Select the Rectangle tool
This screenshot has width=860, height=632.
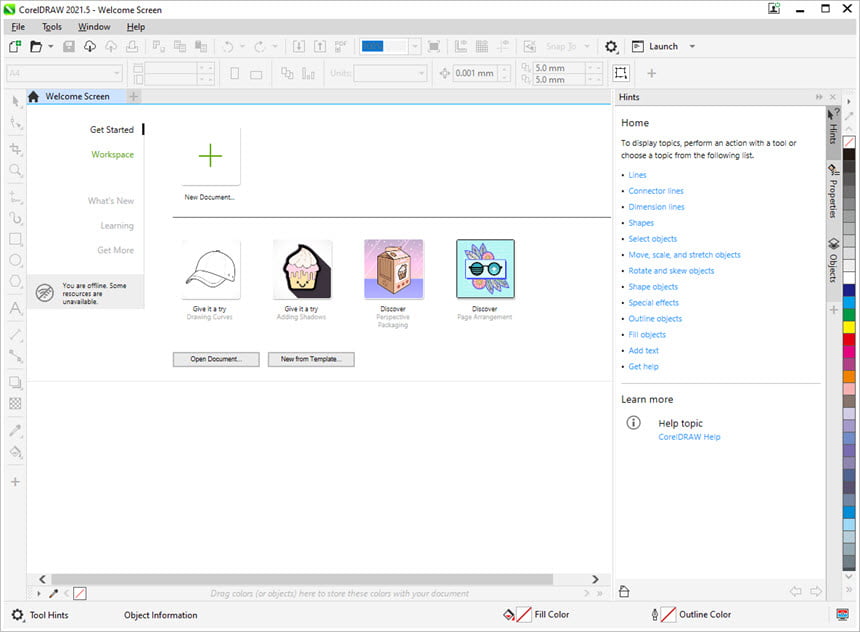point(15,239)
